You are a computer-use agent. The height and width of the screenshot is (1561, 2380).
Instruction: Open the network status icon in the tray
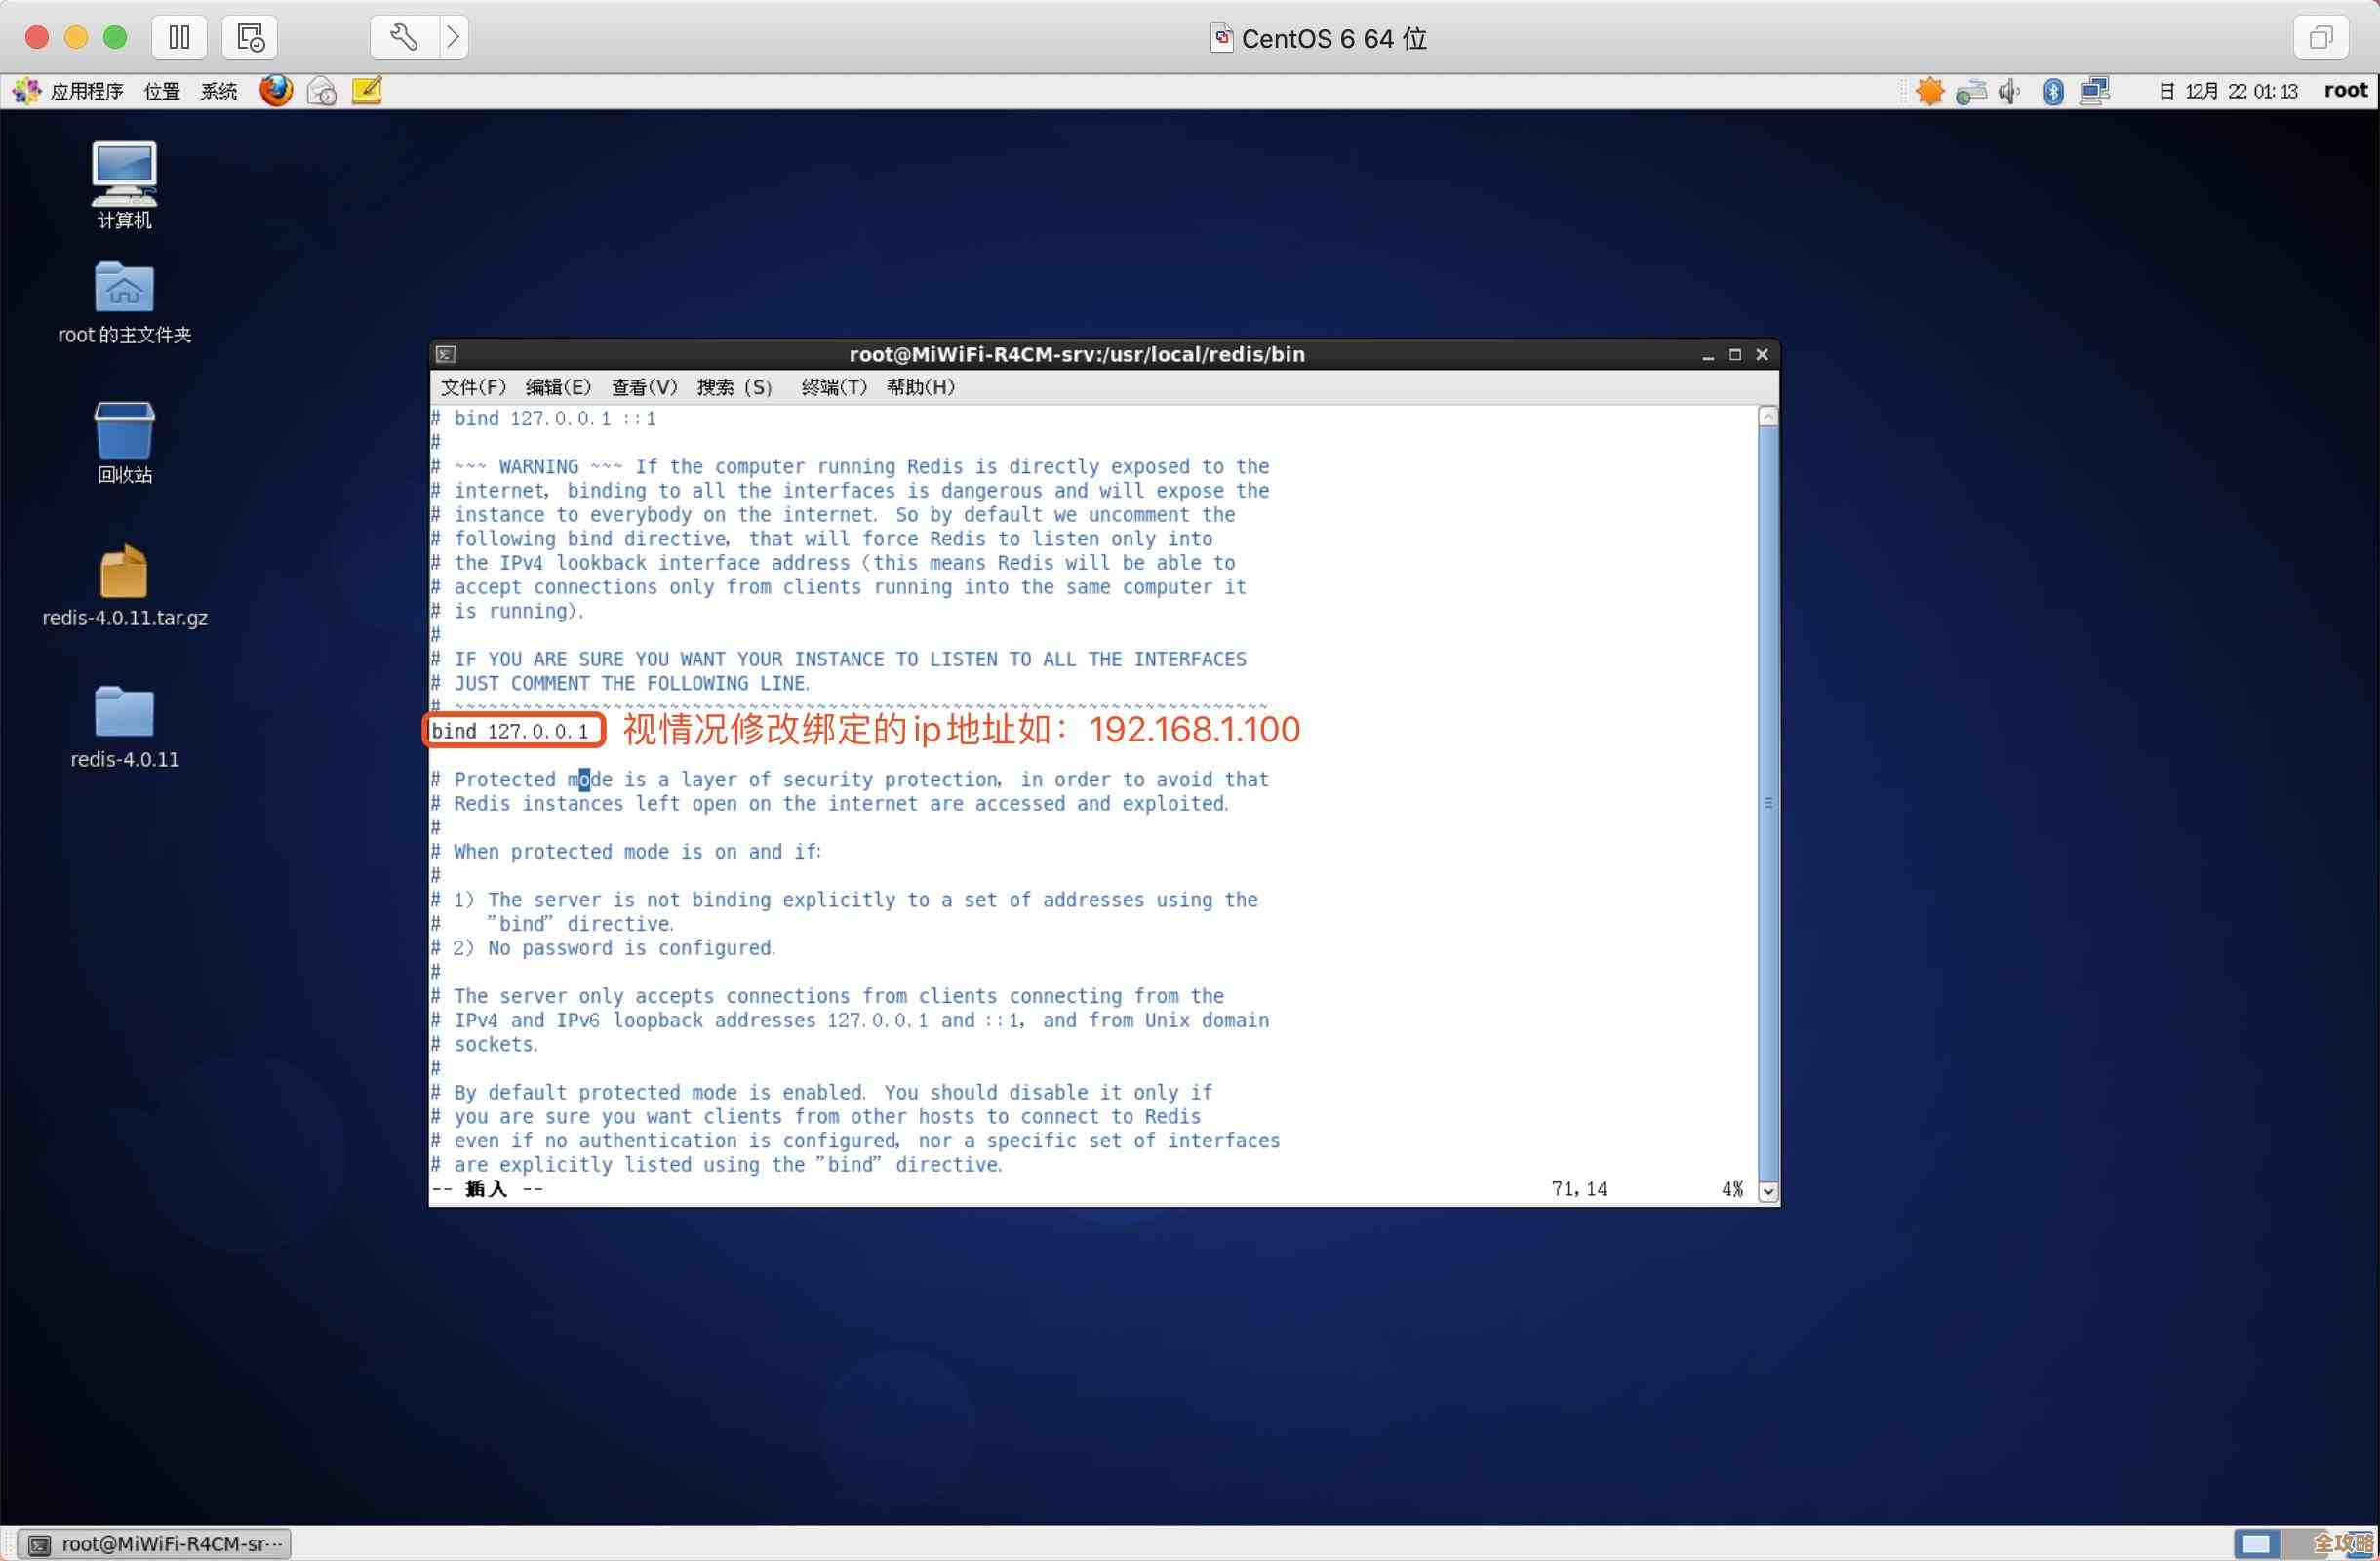[x=1971, y=90]
